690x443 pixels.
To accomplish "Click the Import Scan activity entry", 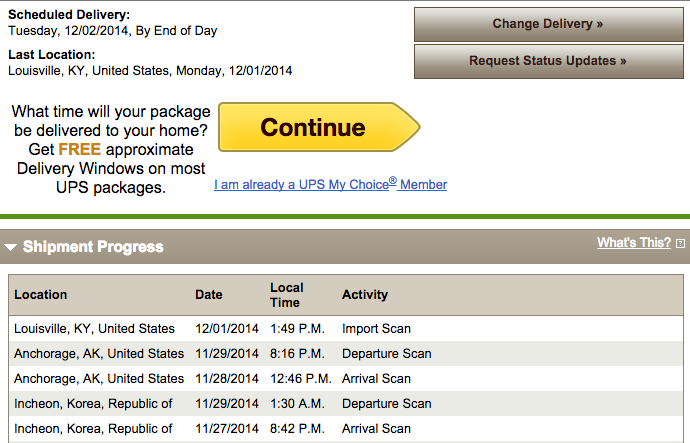I will click(x=376, y=329).
